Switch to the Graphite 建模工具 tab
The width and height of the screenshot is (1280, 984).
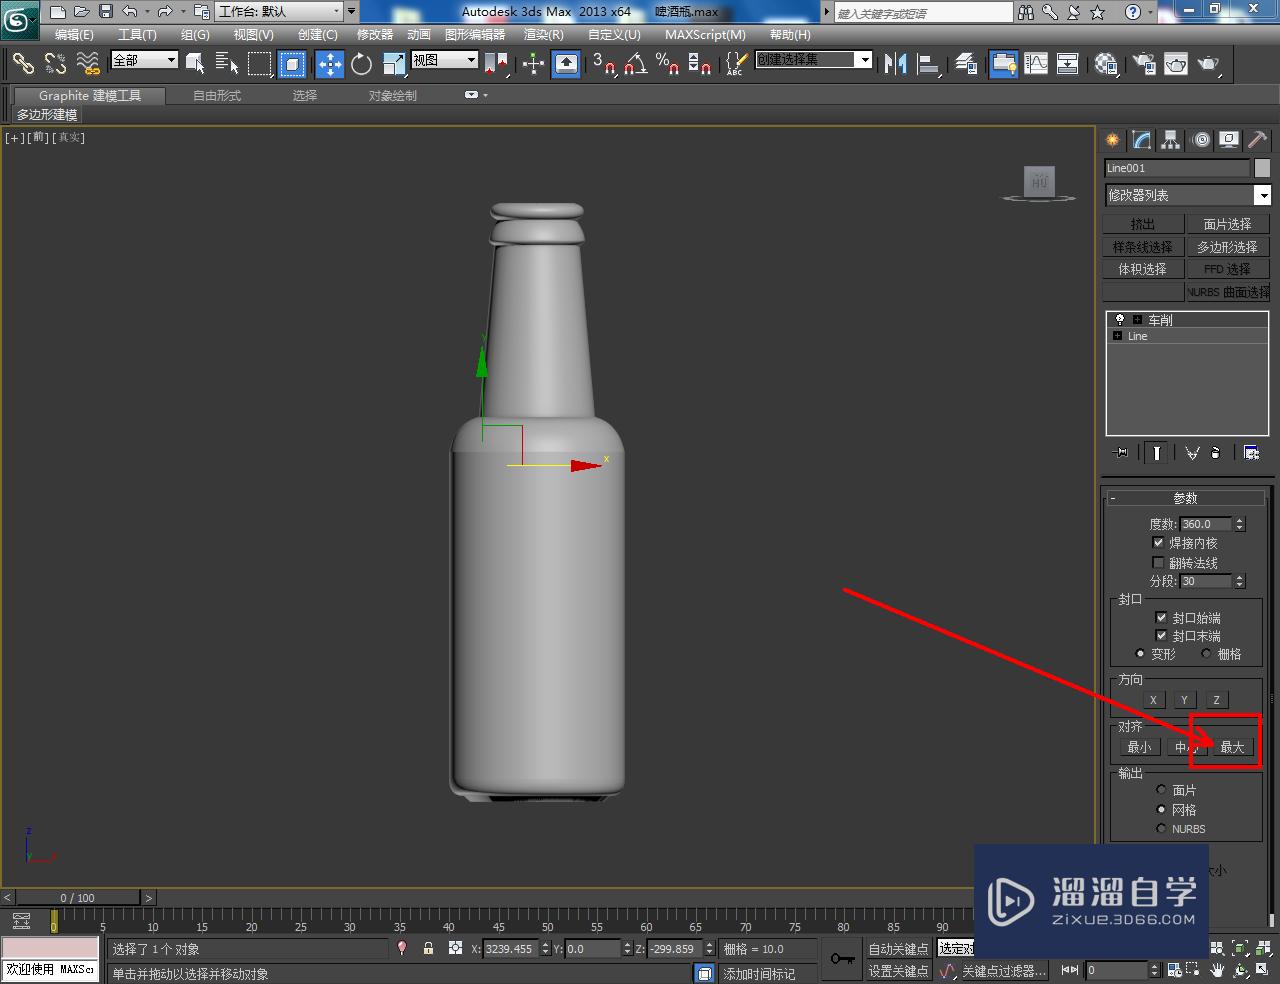(88, 96)
